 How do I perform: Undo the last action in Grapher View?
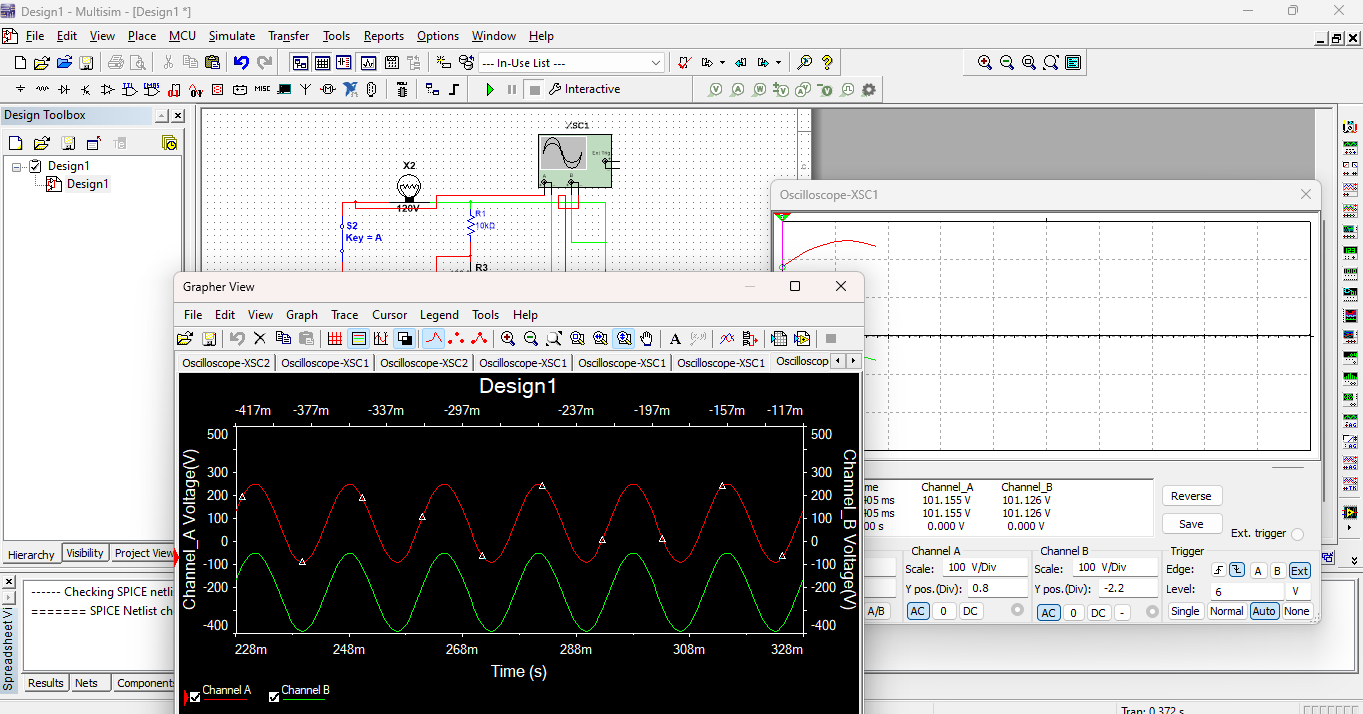click(236, 338)
